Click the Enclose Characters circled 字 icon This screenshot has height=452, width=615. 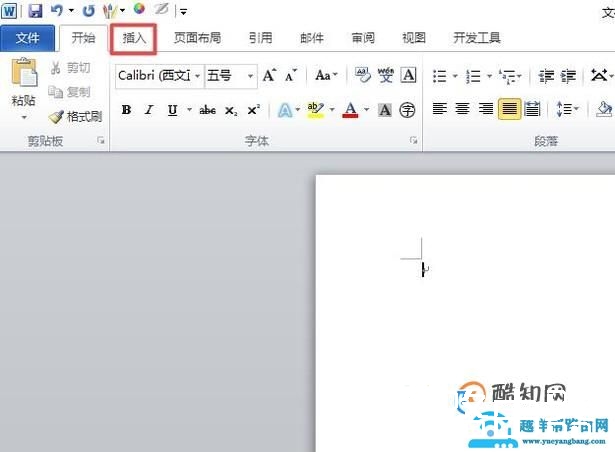click(408, 110)
